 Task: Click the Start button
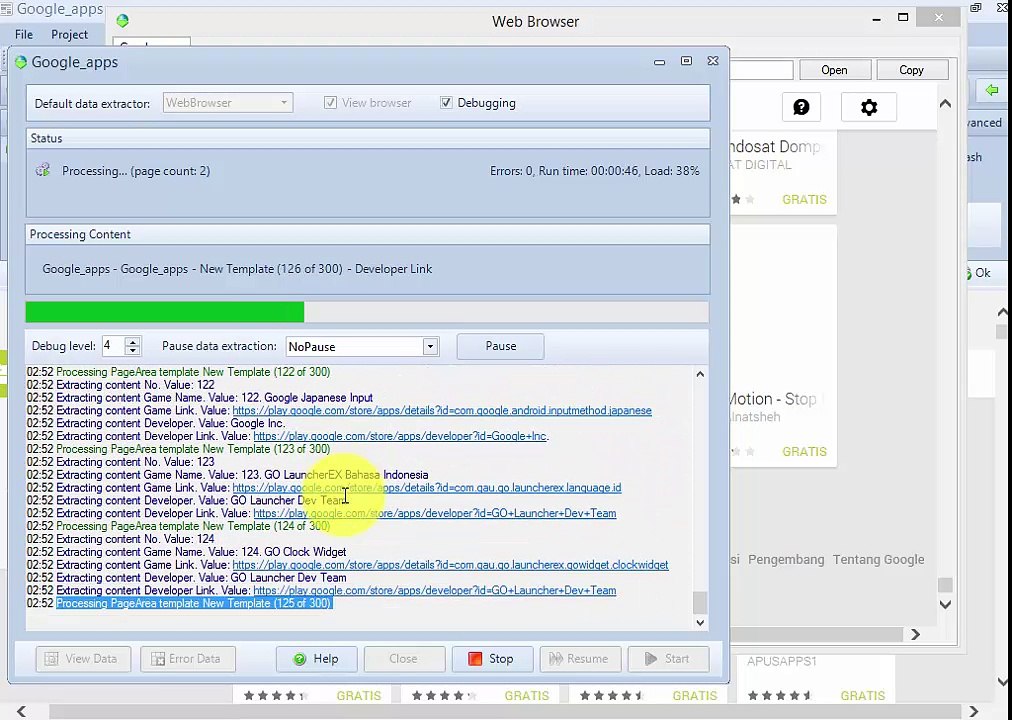668,659
